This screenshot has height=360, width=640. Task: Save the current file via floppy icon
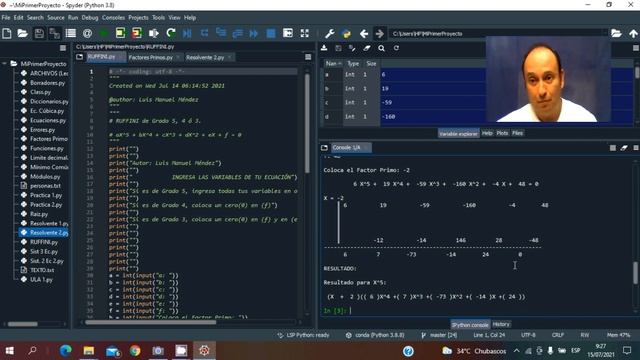point(39,33)
